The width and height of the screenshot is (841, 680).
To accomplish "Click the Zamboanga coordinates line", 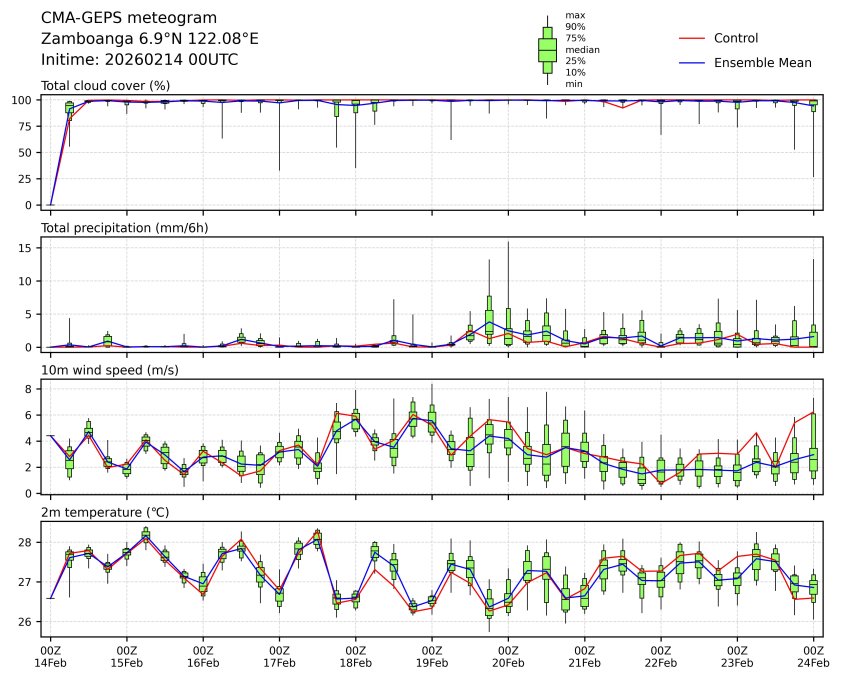I will click(149, 39).
